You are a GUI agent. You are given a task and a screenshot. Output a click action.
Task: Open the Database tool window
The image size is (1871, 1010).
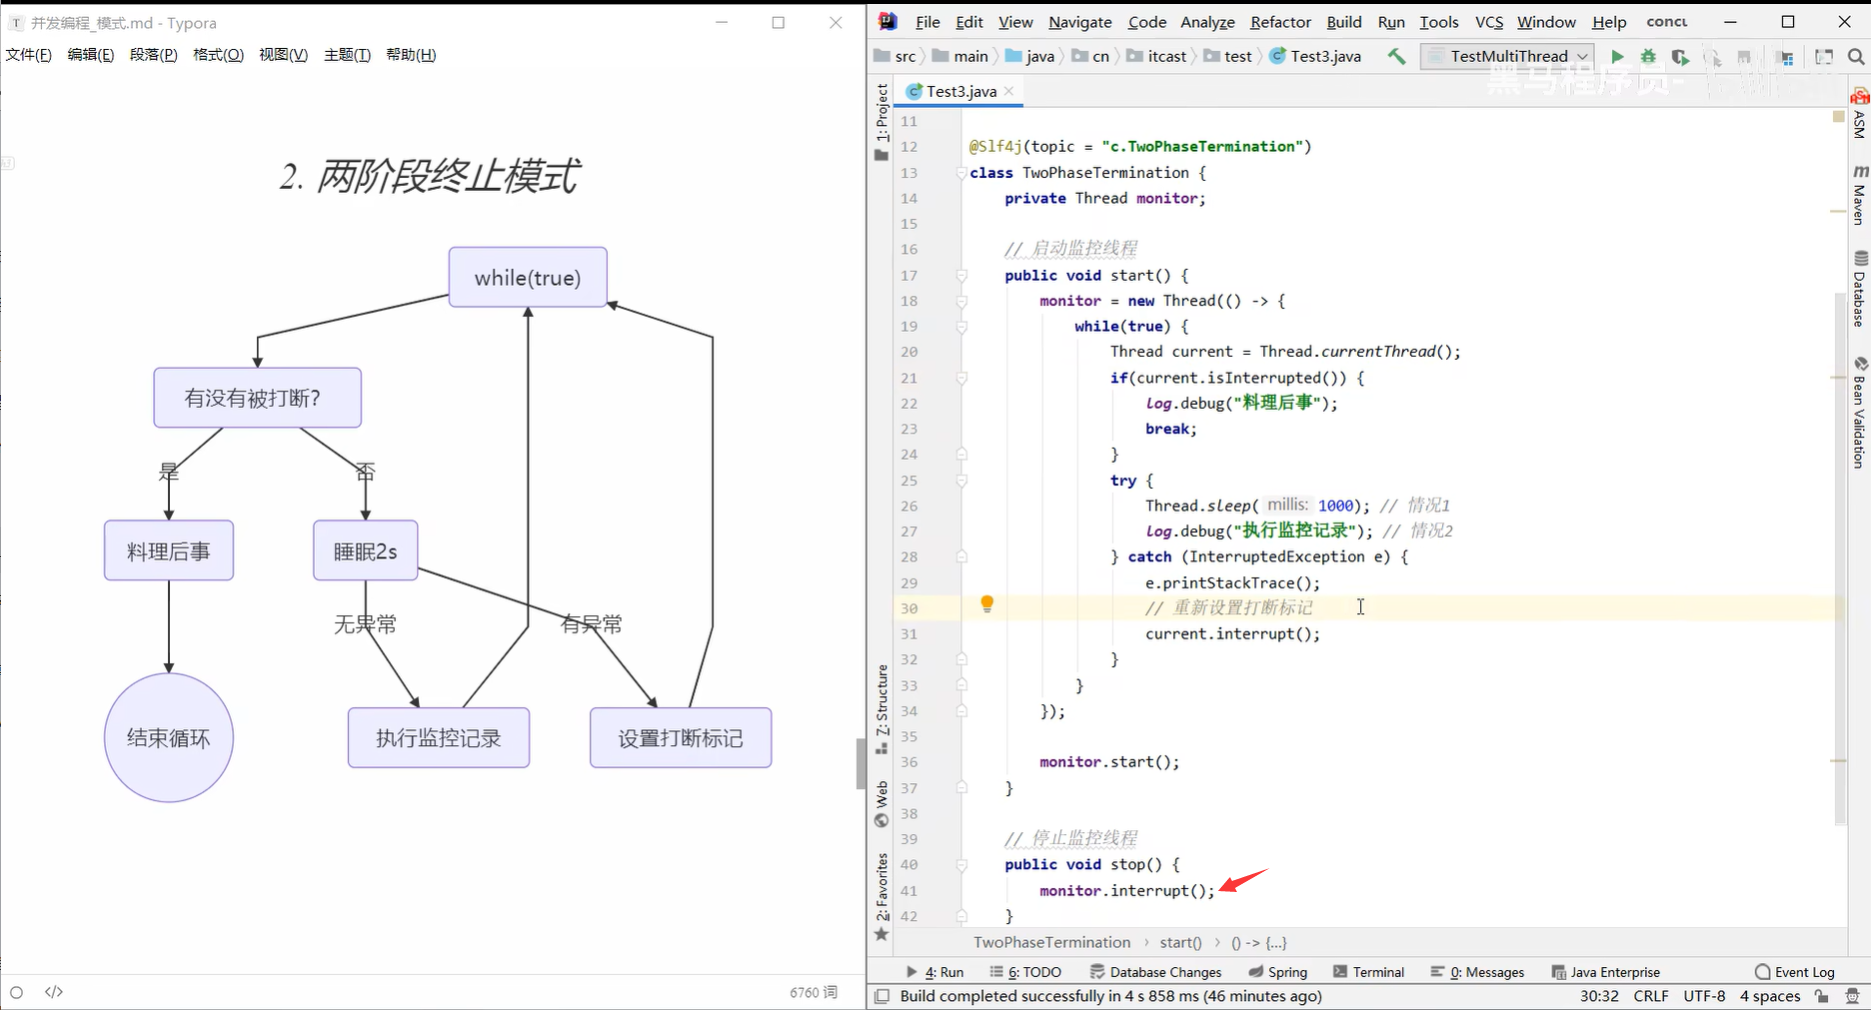[1859, 289]
